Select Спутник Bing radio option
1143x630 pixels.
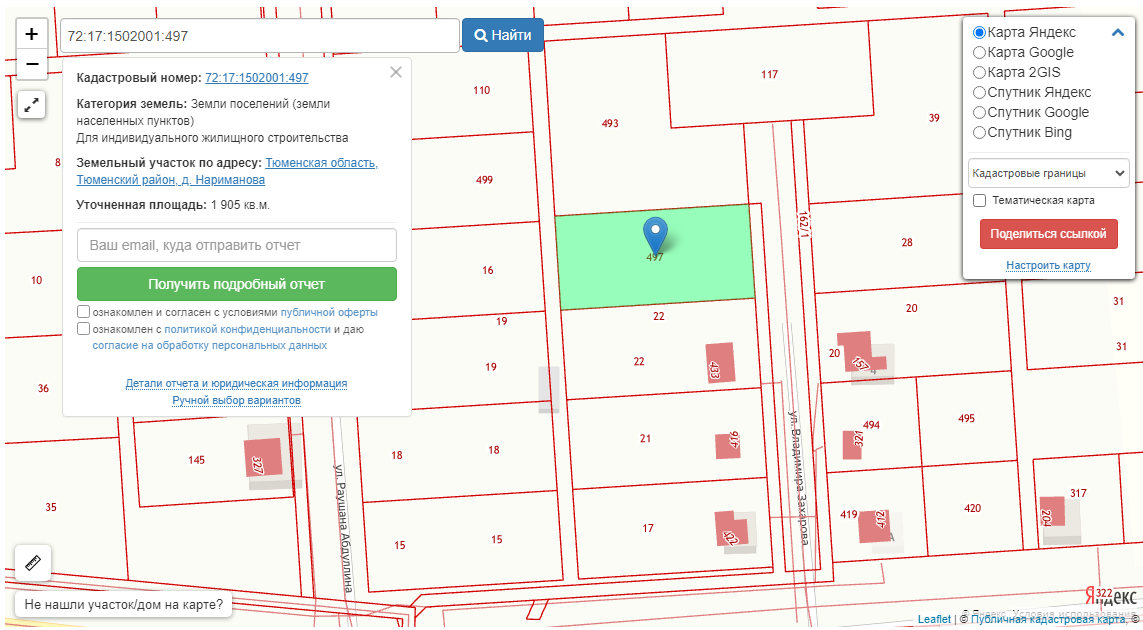point(980,133)
